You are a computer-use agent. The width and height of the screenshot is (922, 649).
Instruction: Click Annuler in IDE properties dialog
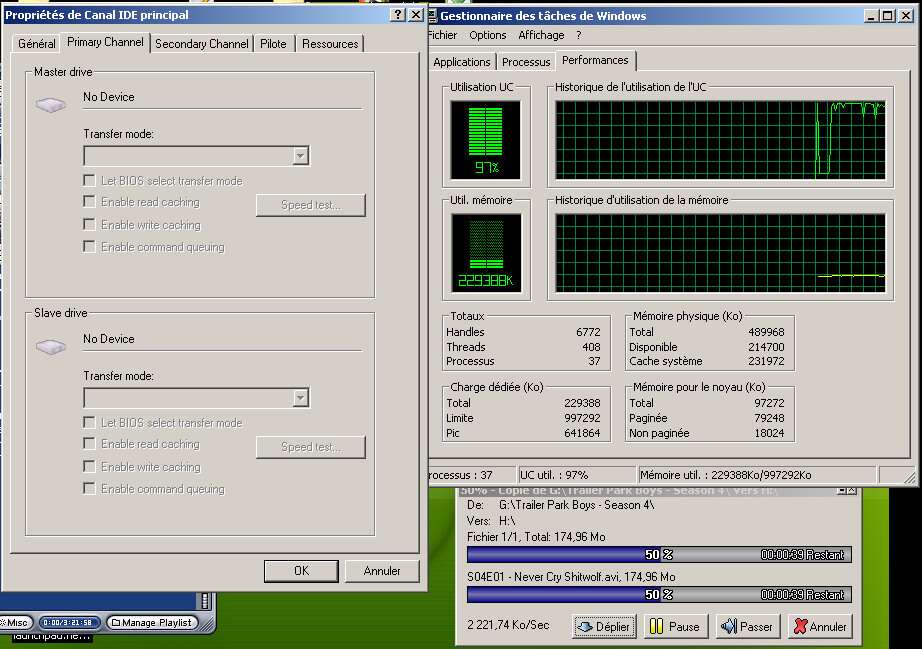coord(382,571)
